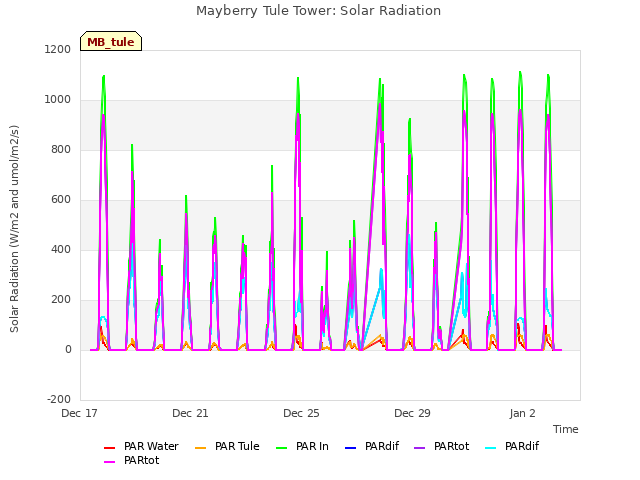Click the 'Time' x-axis title

tap(565, 429)
